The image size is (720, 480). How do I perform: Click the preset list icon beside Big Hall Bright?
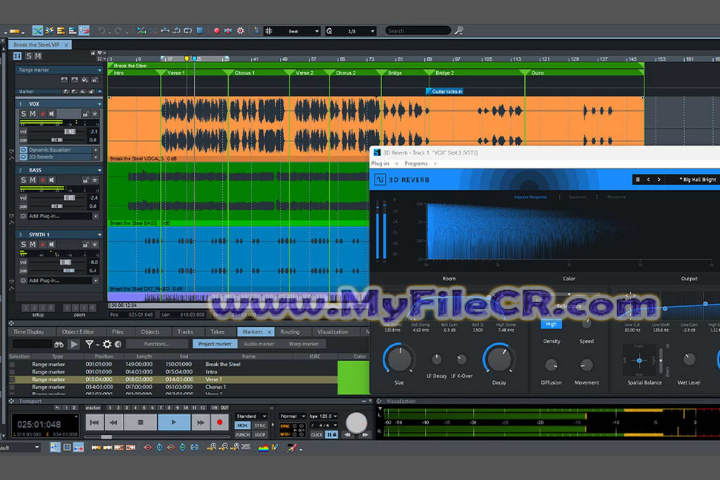click(637, 180)
